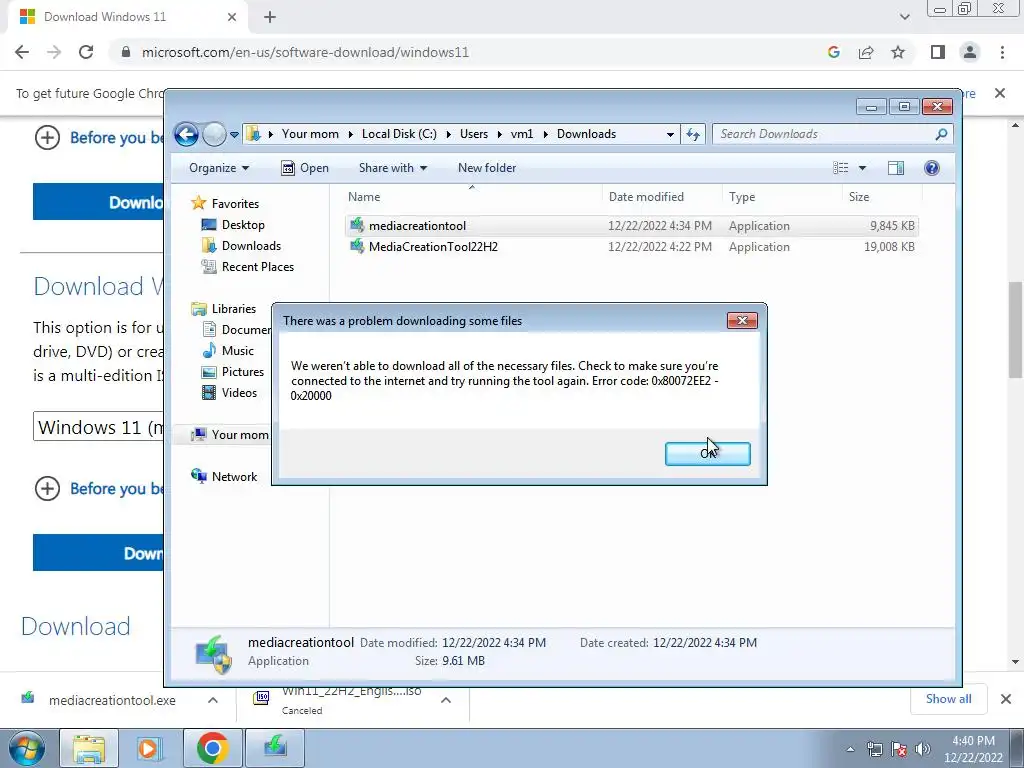The height and width of the screenshot is (768, 1024).
Task: Click vm1 breadcrumb segment
Action: click(x=522, y=134)
